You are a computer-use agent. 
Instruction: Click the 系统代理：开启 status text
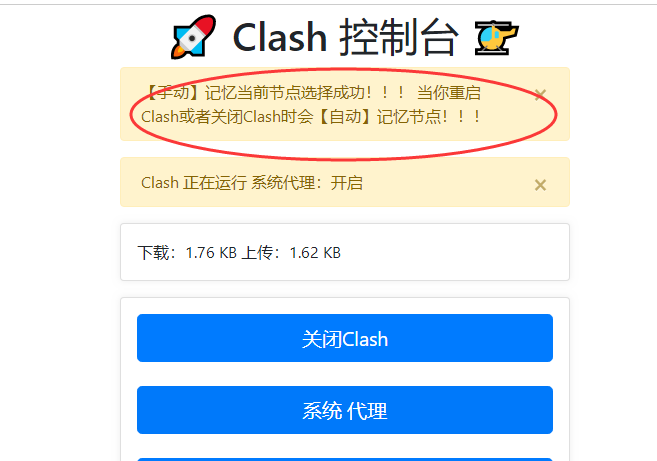(307, 183)
